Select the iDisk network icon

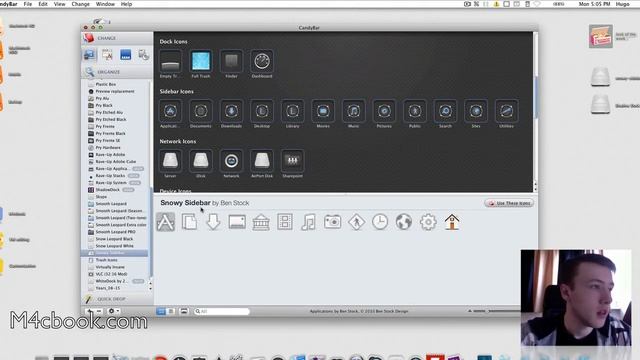pyautogui.click(x=201, y=161)
